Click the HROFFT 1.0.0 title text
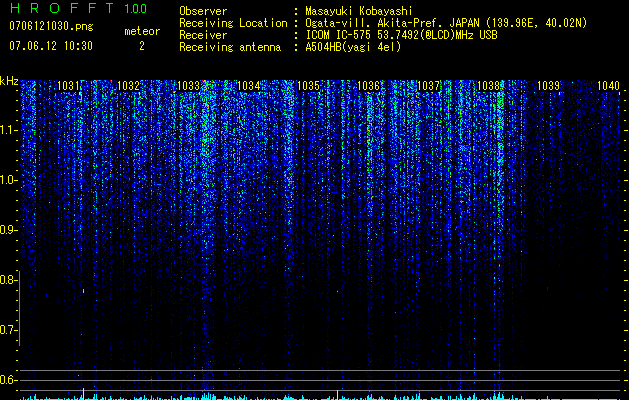The image size is (629, 400). [x=78, y=8]
